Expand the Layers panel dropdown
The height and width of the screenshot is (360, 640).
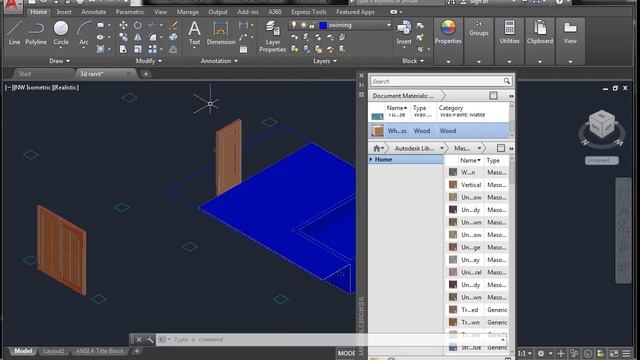325,61
